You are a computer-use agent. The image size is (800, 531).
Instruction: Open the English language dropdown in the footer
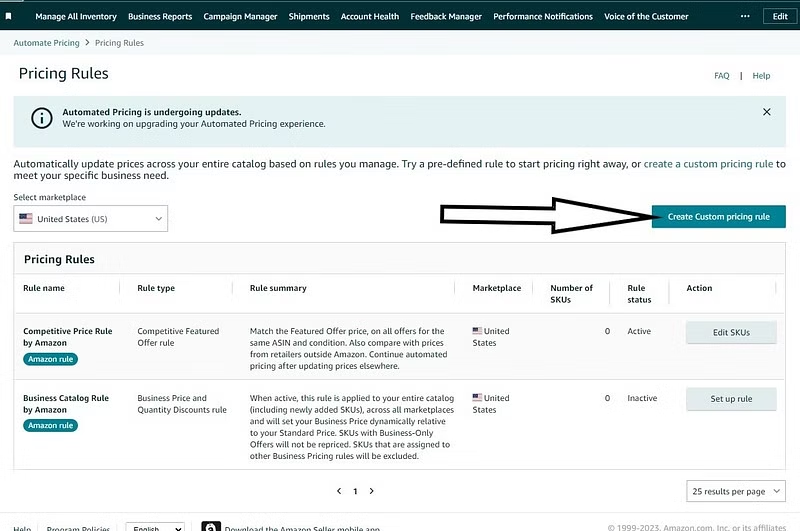coord(155,527)
